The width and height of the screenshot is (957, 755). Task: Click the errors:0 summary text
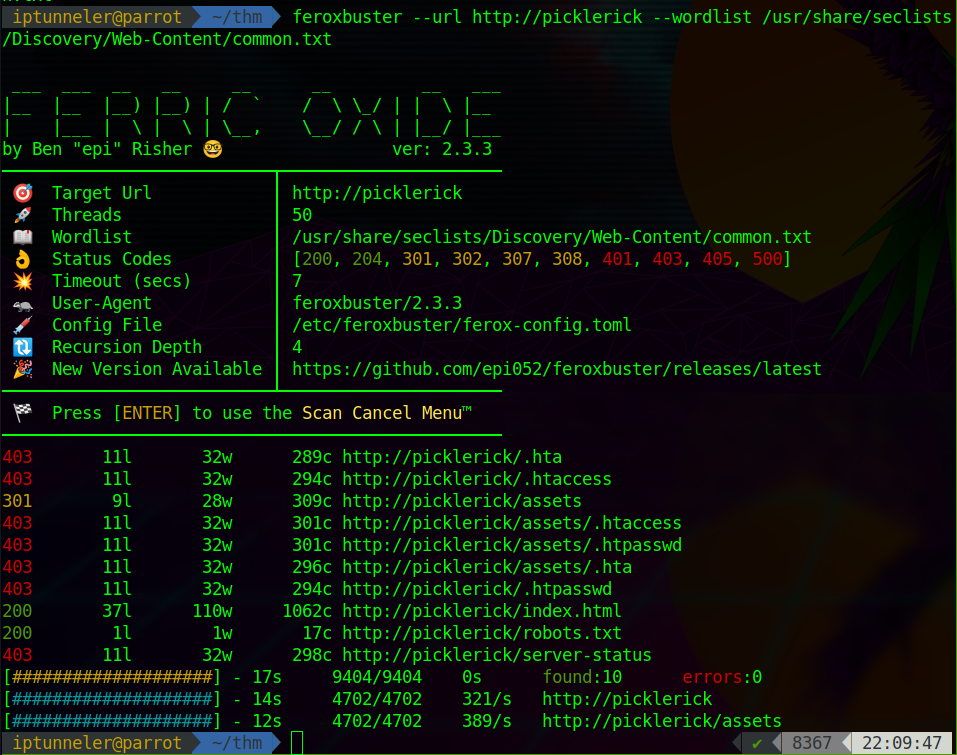(722, 677)
